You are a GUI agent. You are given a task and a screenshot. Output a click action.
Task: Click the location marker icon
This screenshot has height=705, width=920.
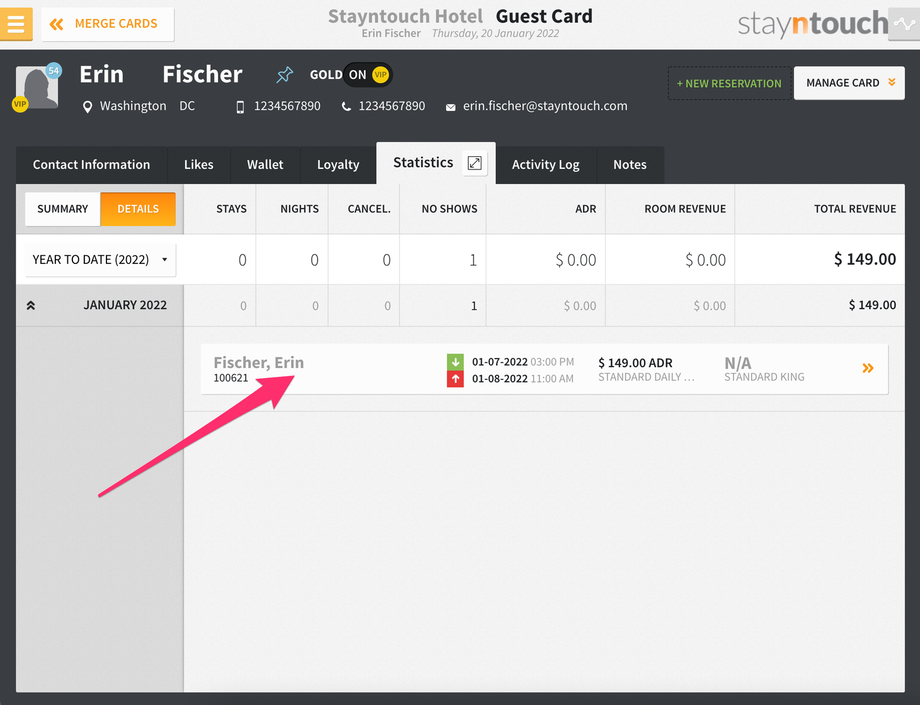pos(87,107)
